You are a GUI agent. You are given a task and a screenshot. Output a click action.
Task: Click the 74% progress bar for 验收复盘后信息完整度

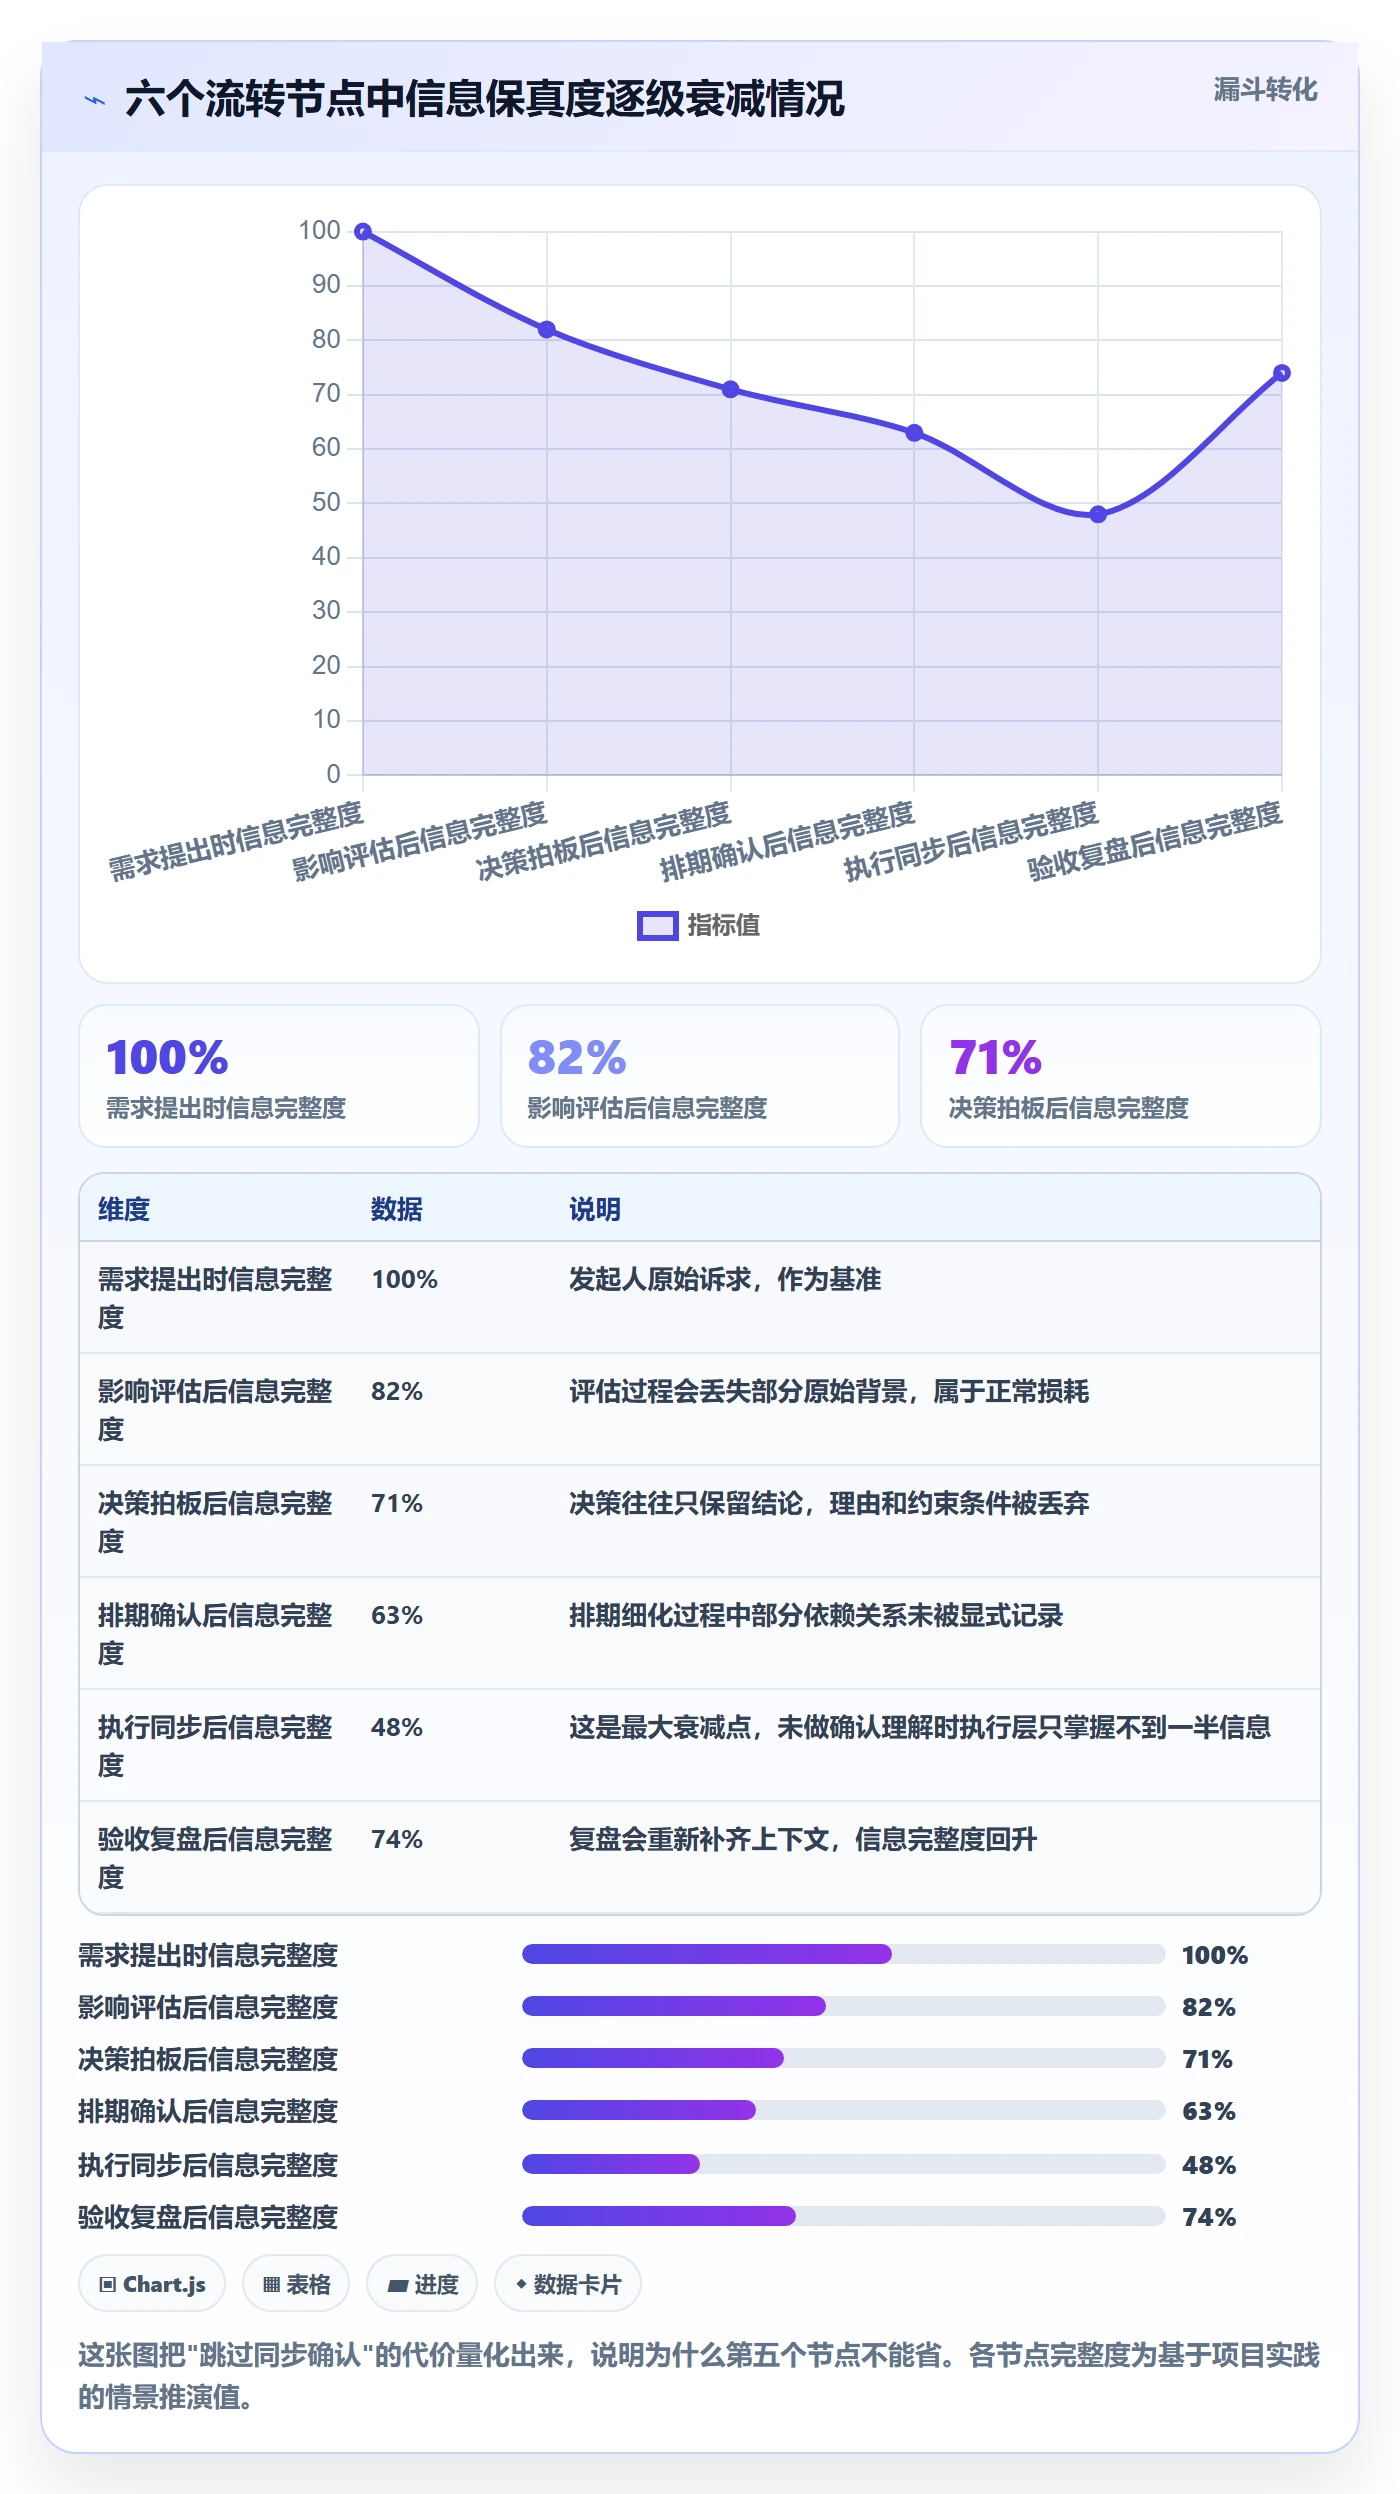[x=844, y=2216]
